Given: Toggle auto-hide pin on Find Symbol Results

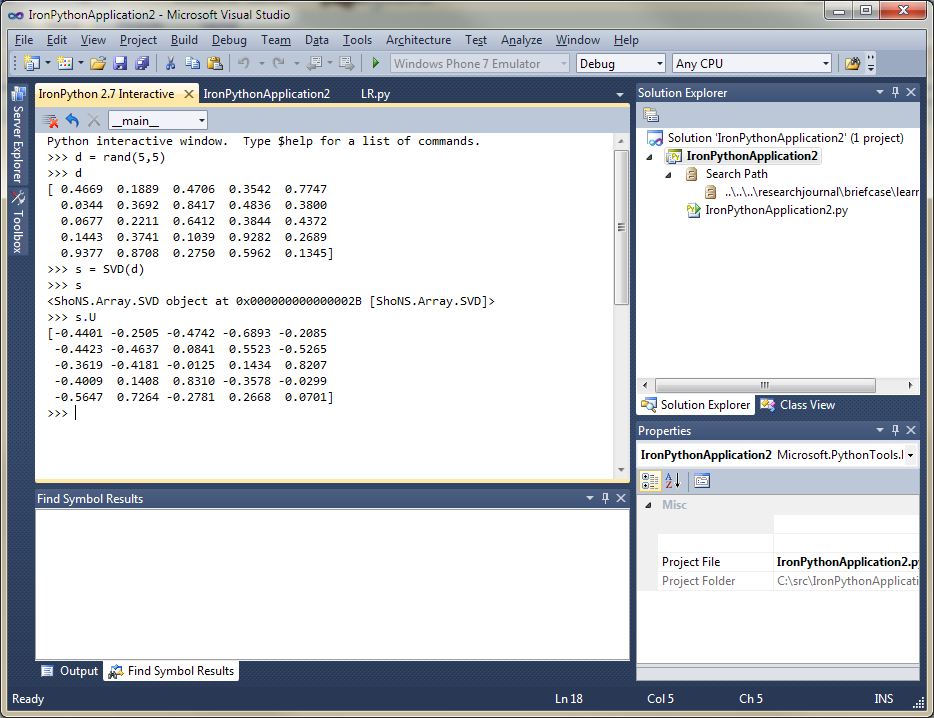Looking at the screenshot, I should pos(605,498).
